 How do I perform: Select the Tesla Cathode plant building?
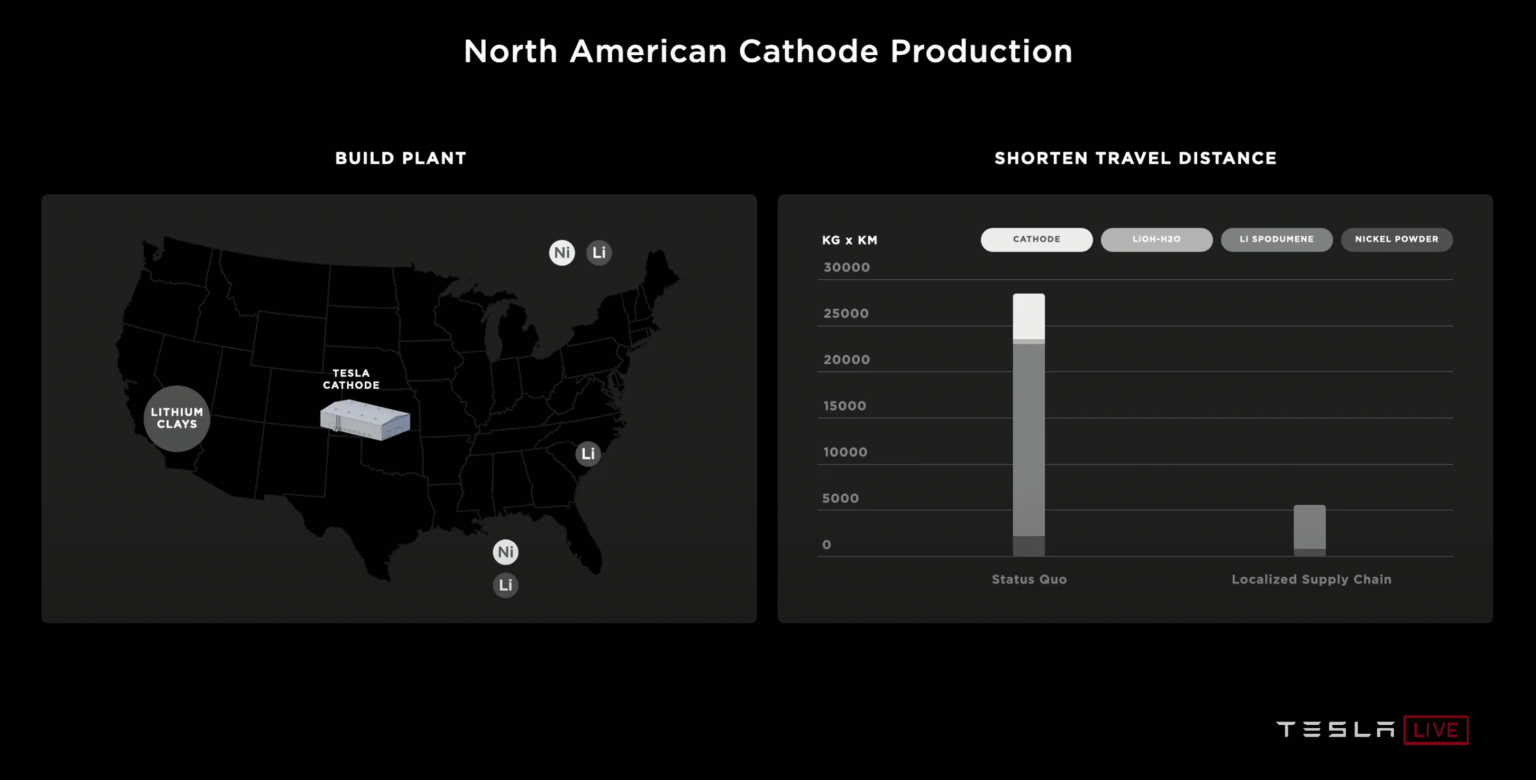tap(366, 419)
